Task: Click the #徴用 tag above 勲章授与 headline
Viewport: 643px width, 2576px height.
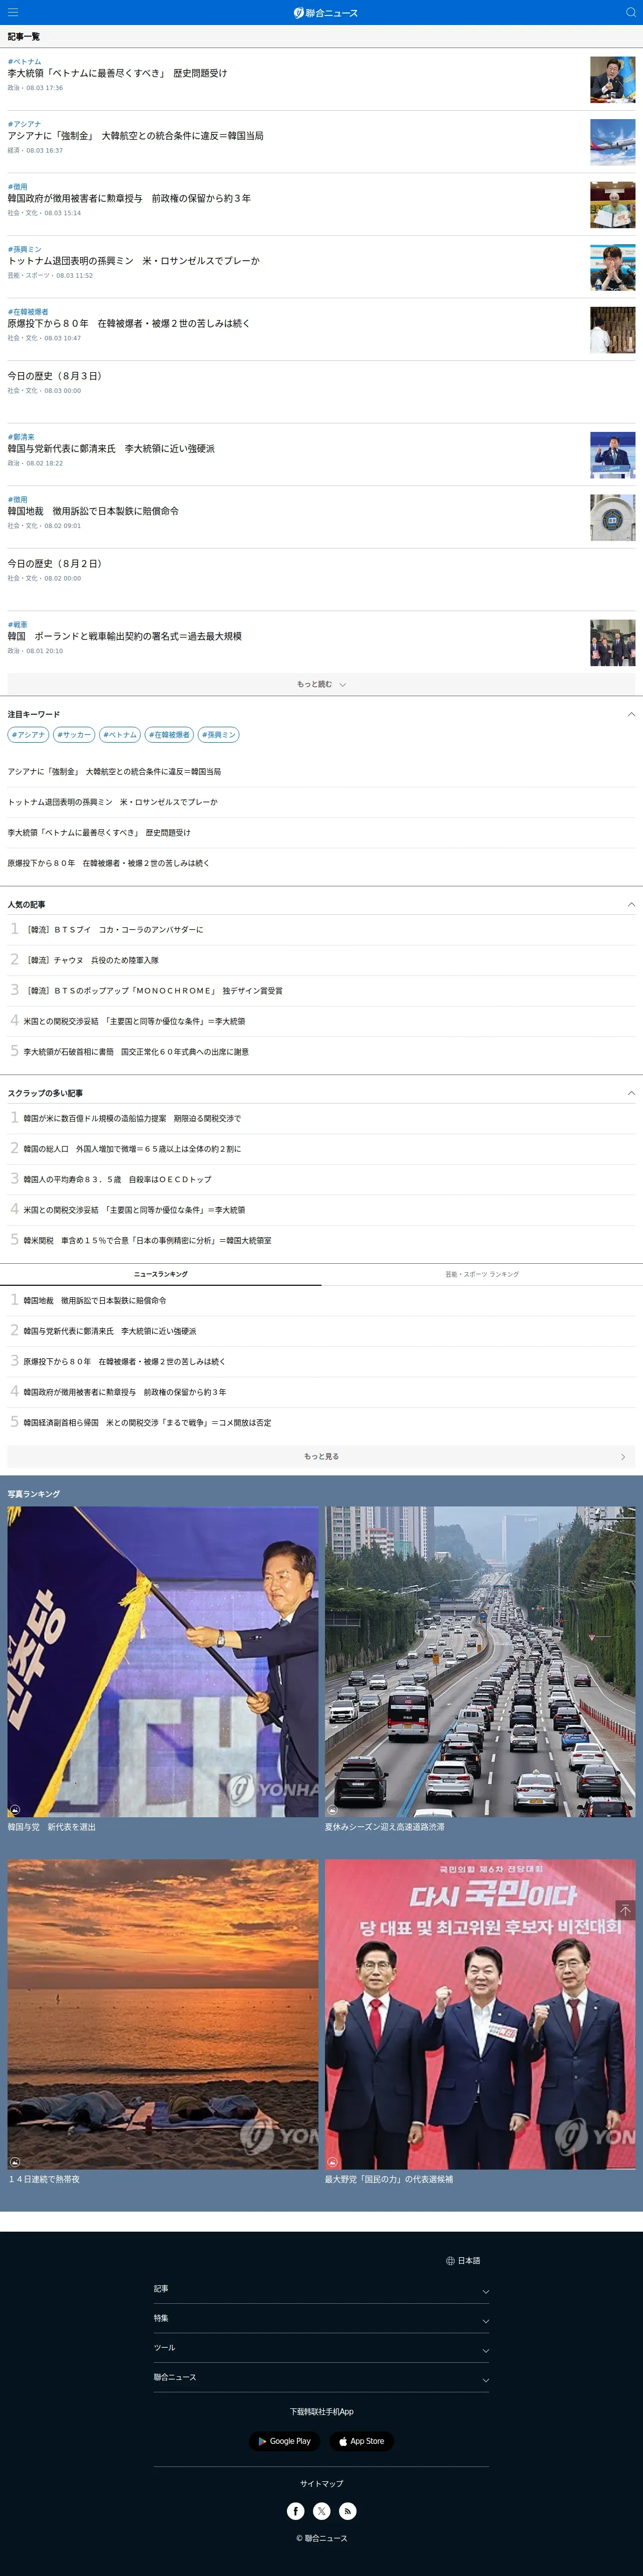Action: [18, 187]
